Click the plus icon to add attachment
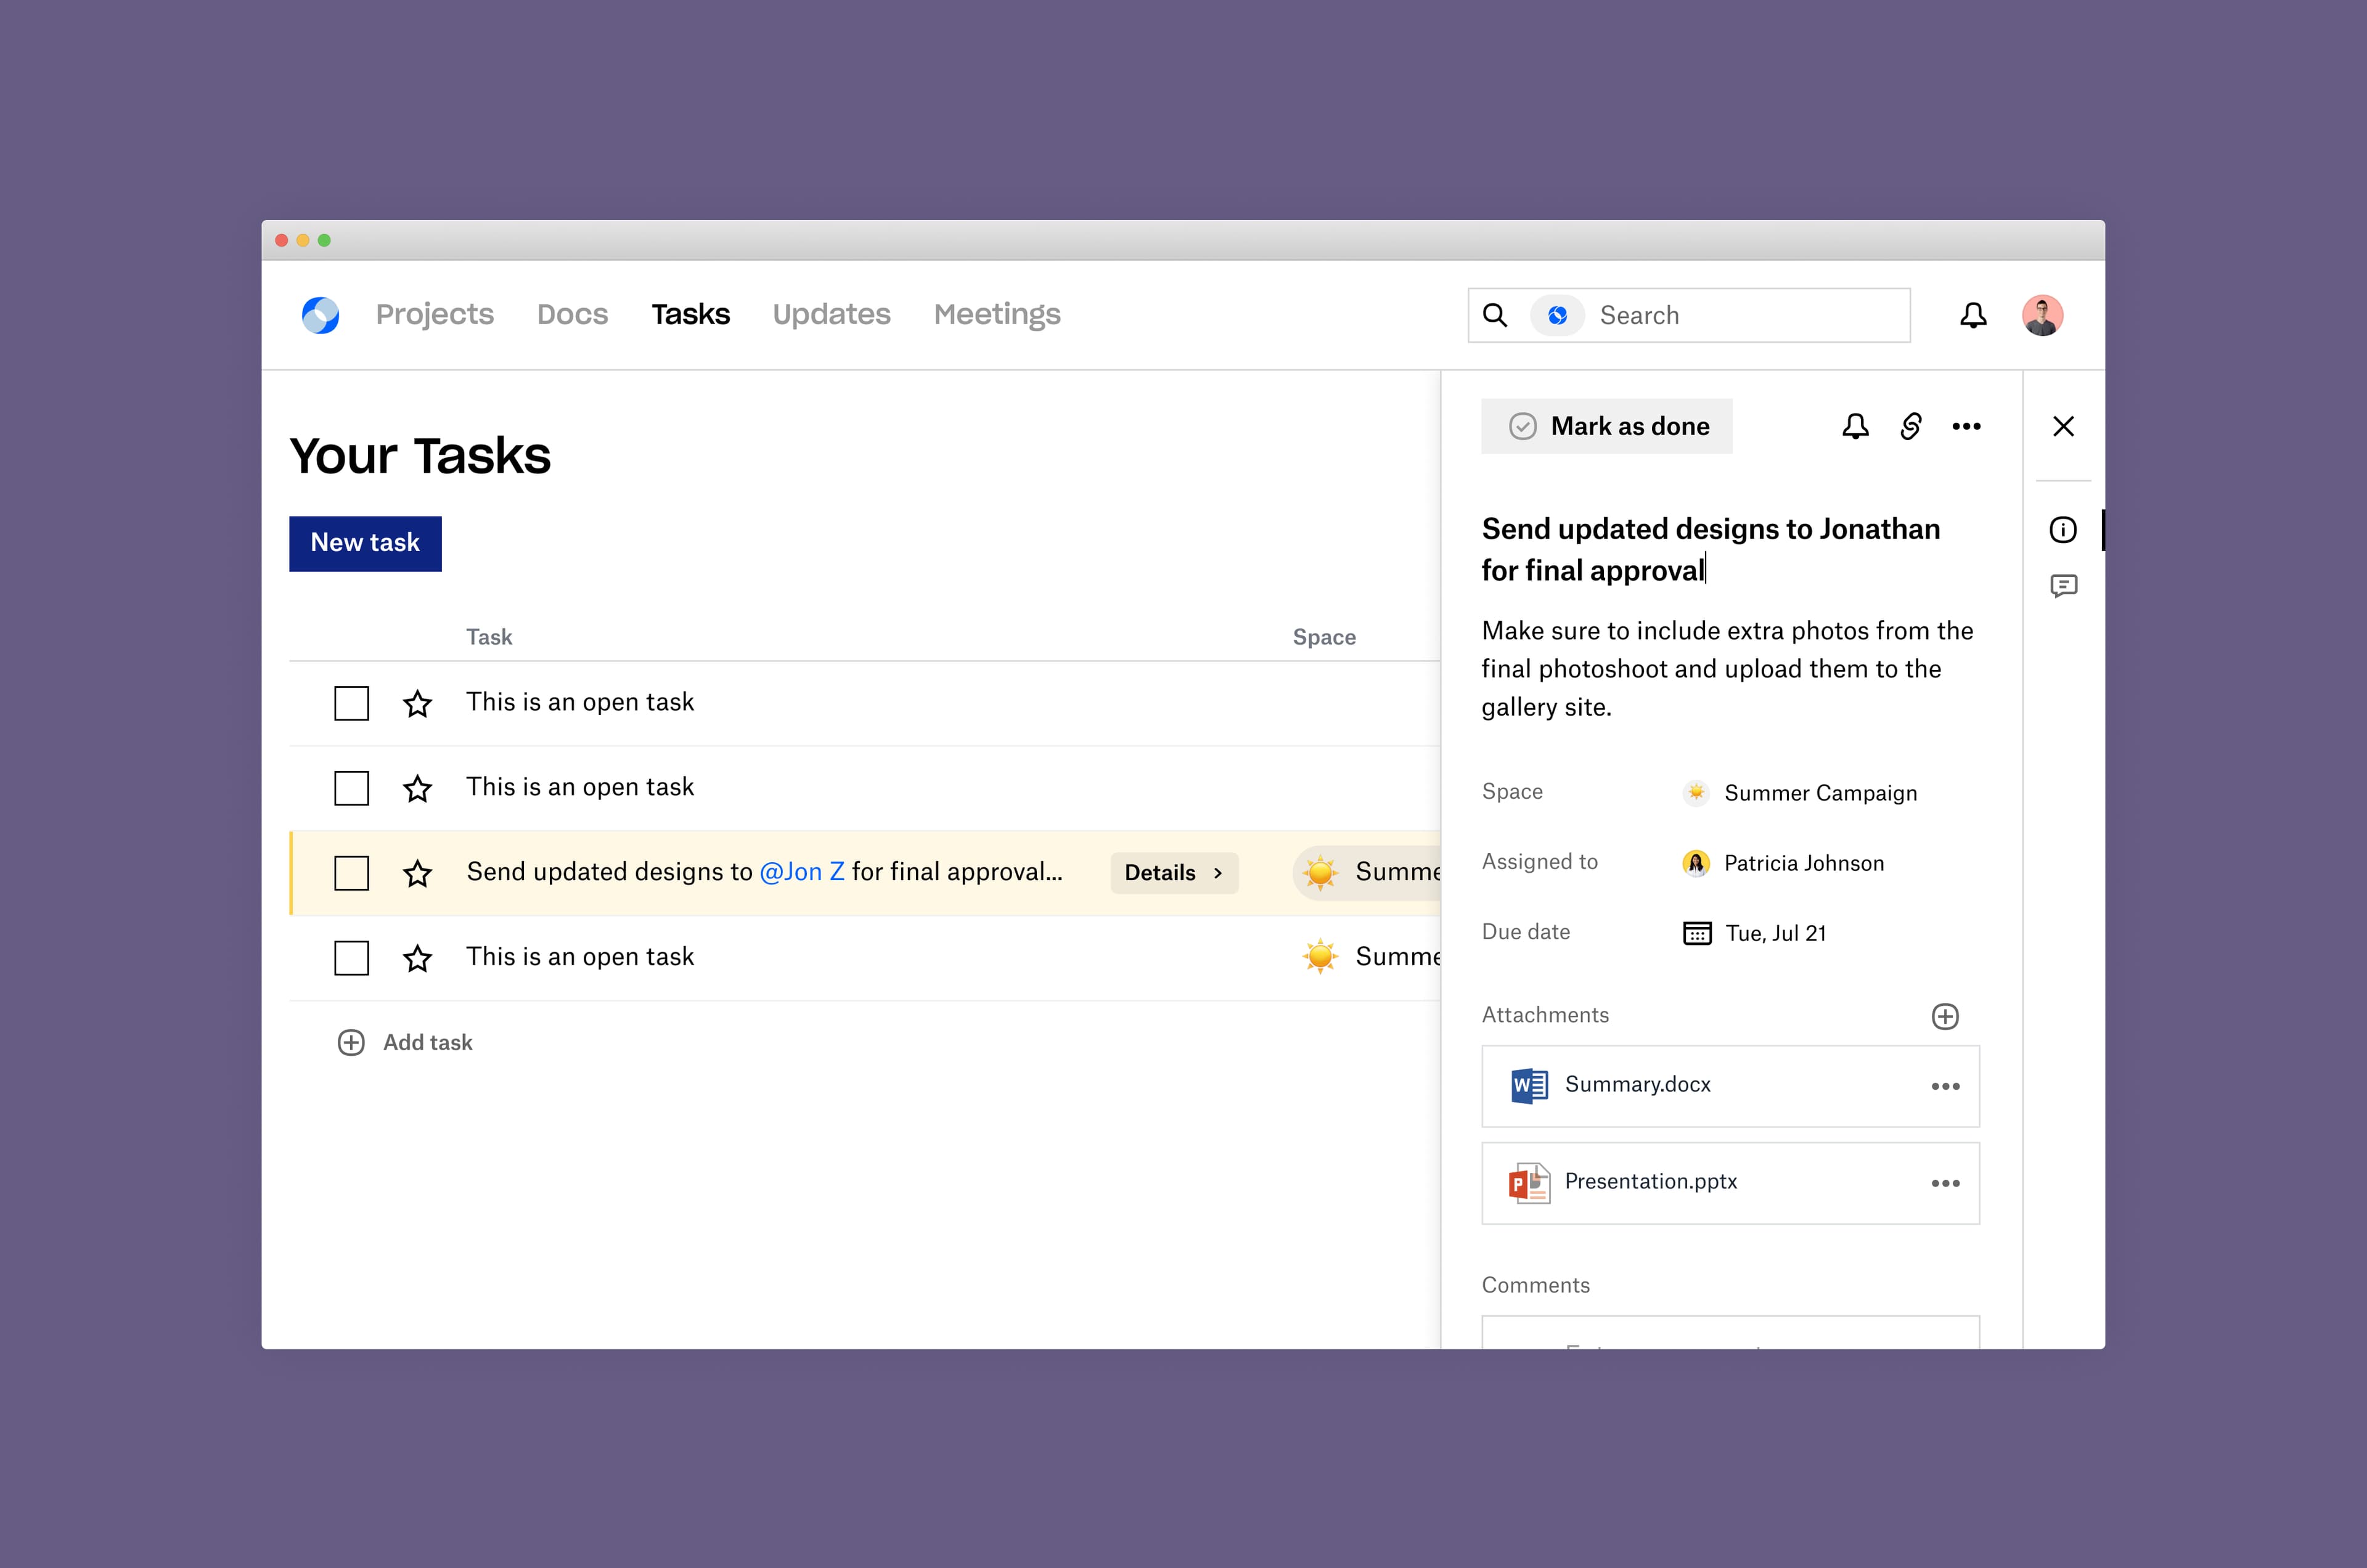The height and width of the screenshot is (1568, 2367). click(1945, 1016)
